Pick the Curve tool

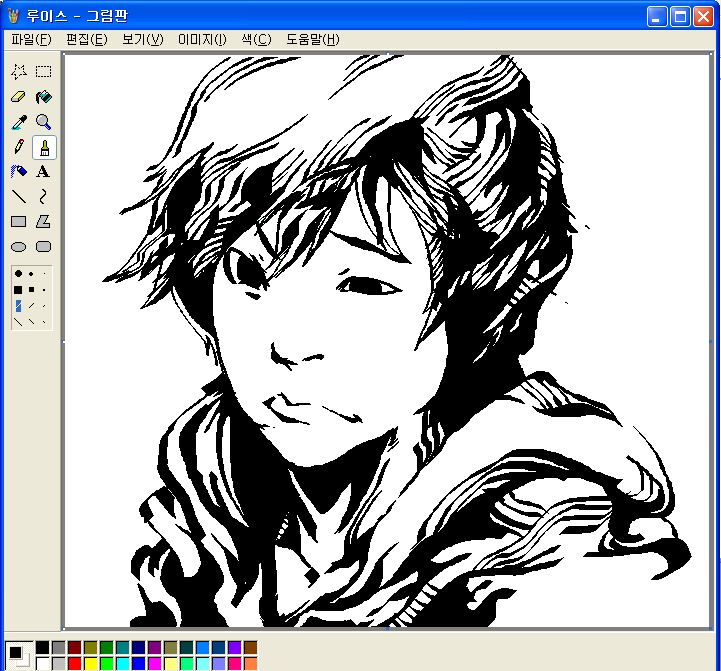[44, 197]
